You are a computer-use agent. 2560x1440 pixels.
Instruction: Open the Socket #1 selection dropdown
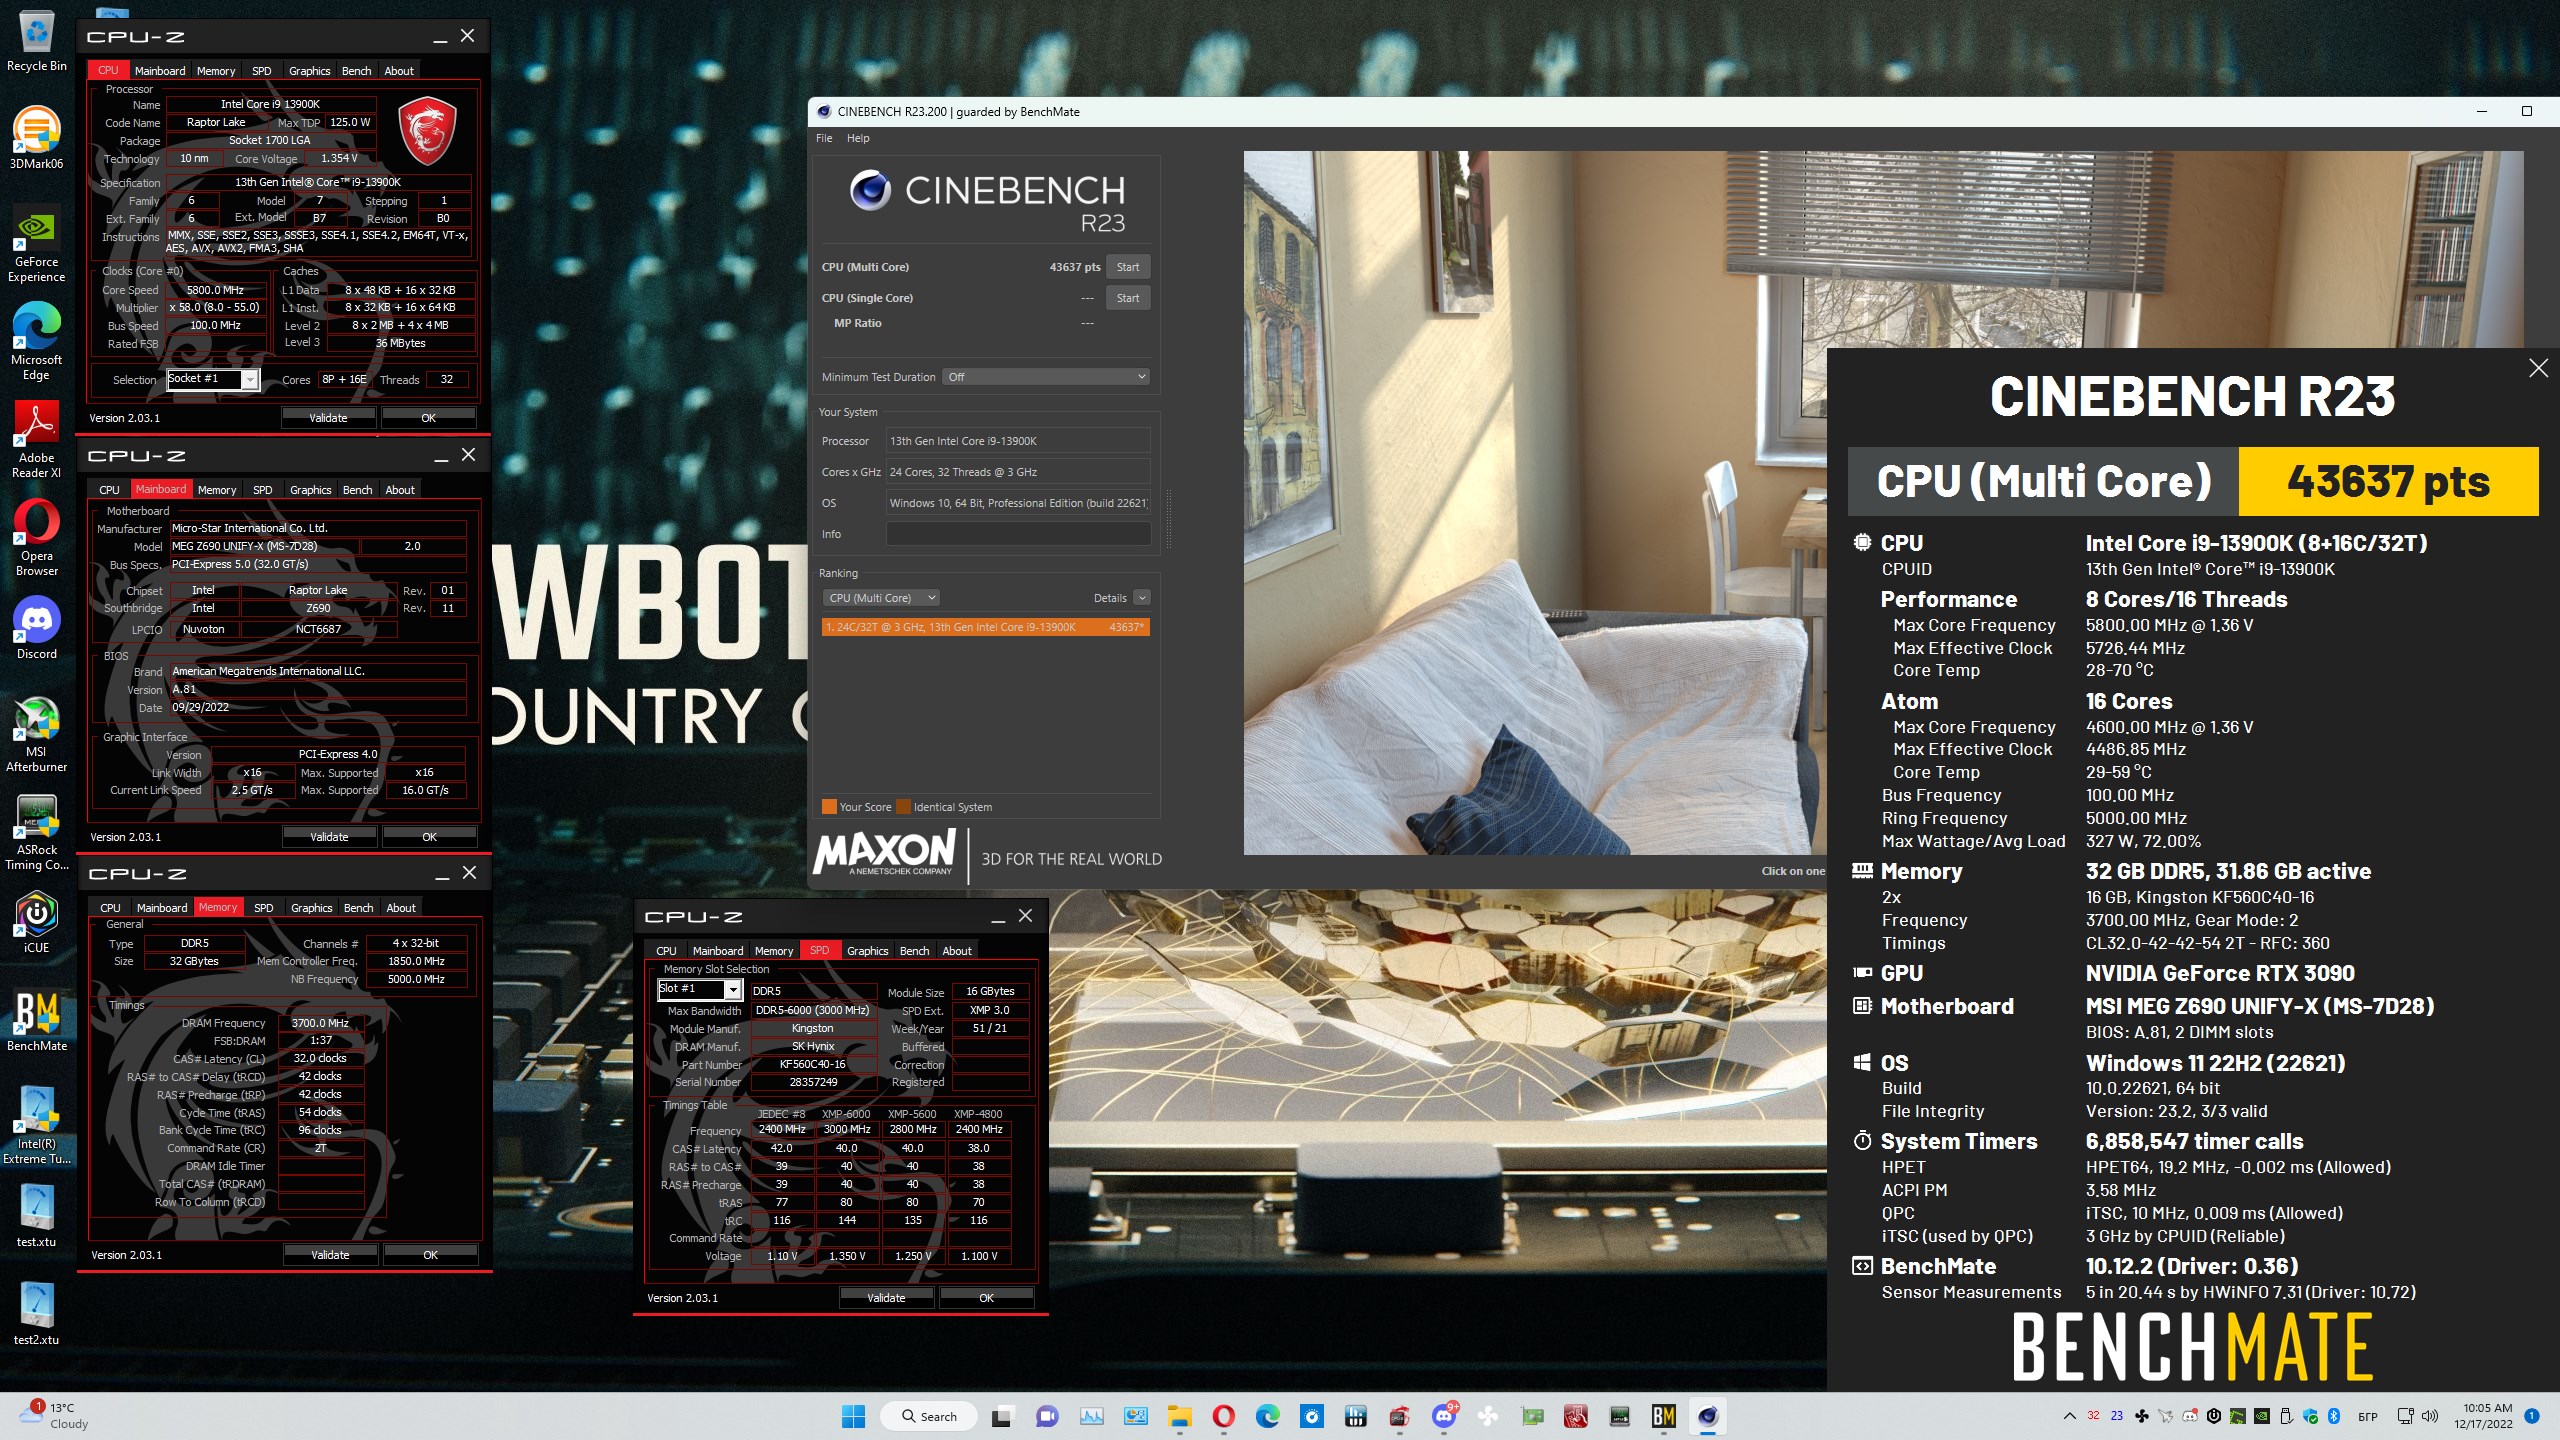pyautogui.click(x=213, y=379)
